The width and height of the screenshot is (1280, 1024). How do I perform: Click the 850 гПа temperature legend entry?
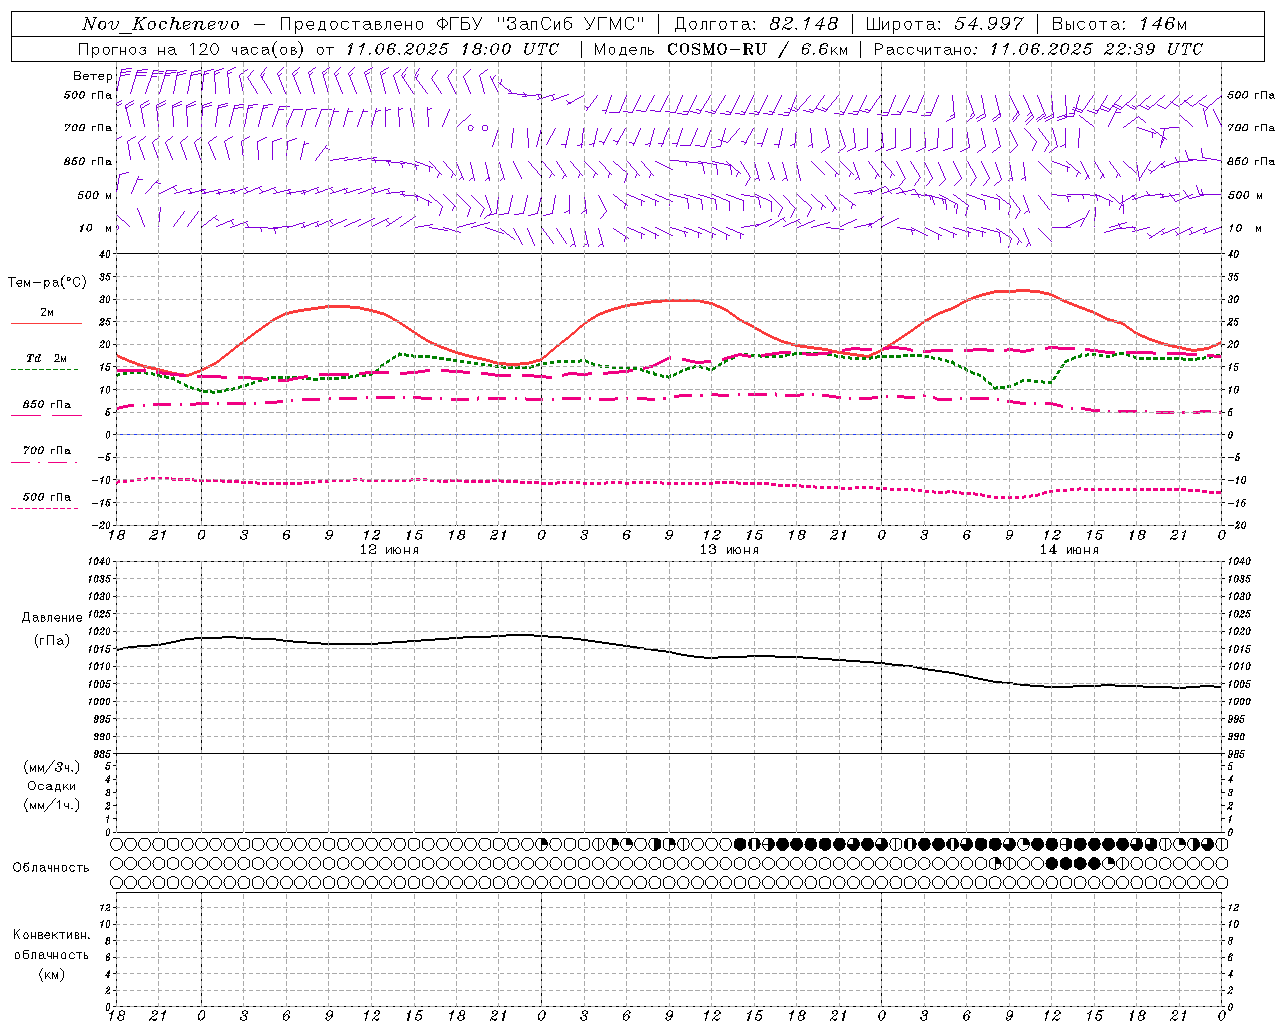[x=47, y=405]
